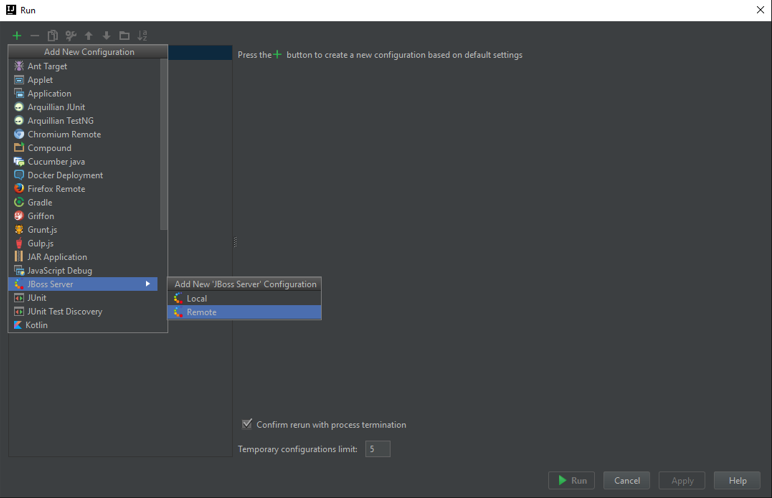Click the configuration list scrollbar thumb
The height and width of the screenshot is (498, 772).
point(163,144)
